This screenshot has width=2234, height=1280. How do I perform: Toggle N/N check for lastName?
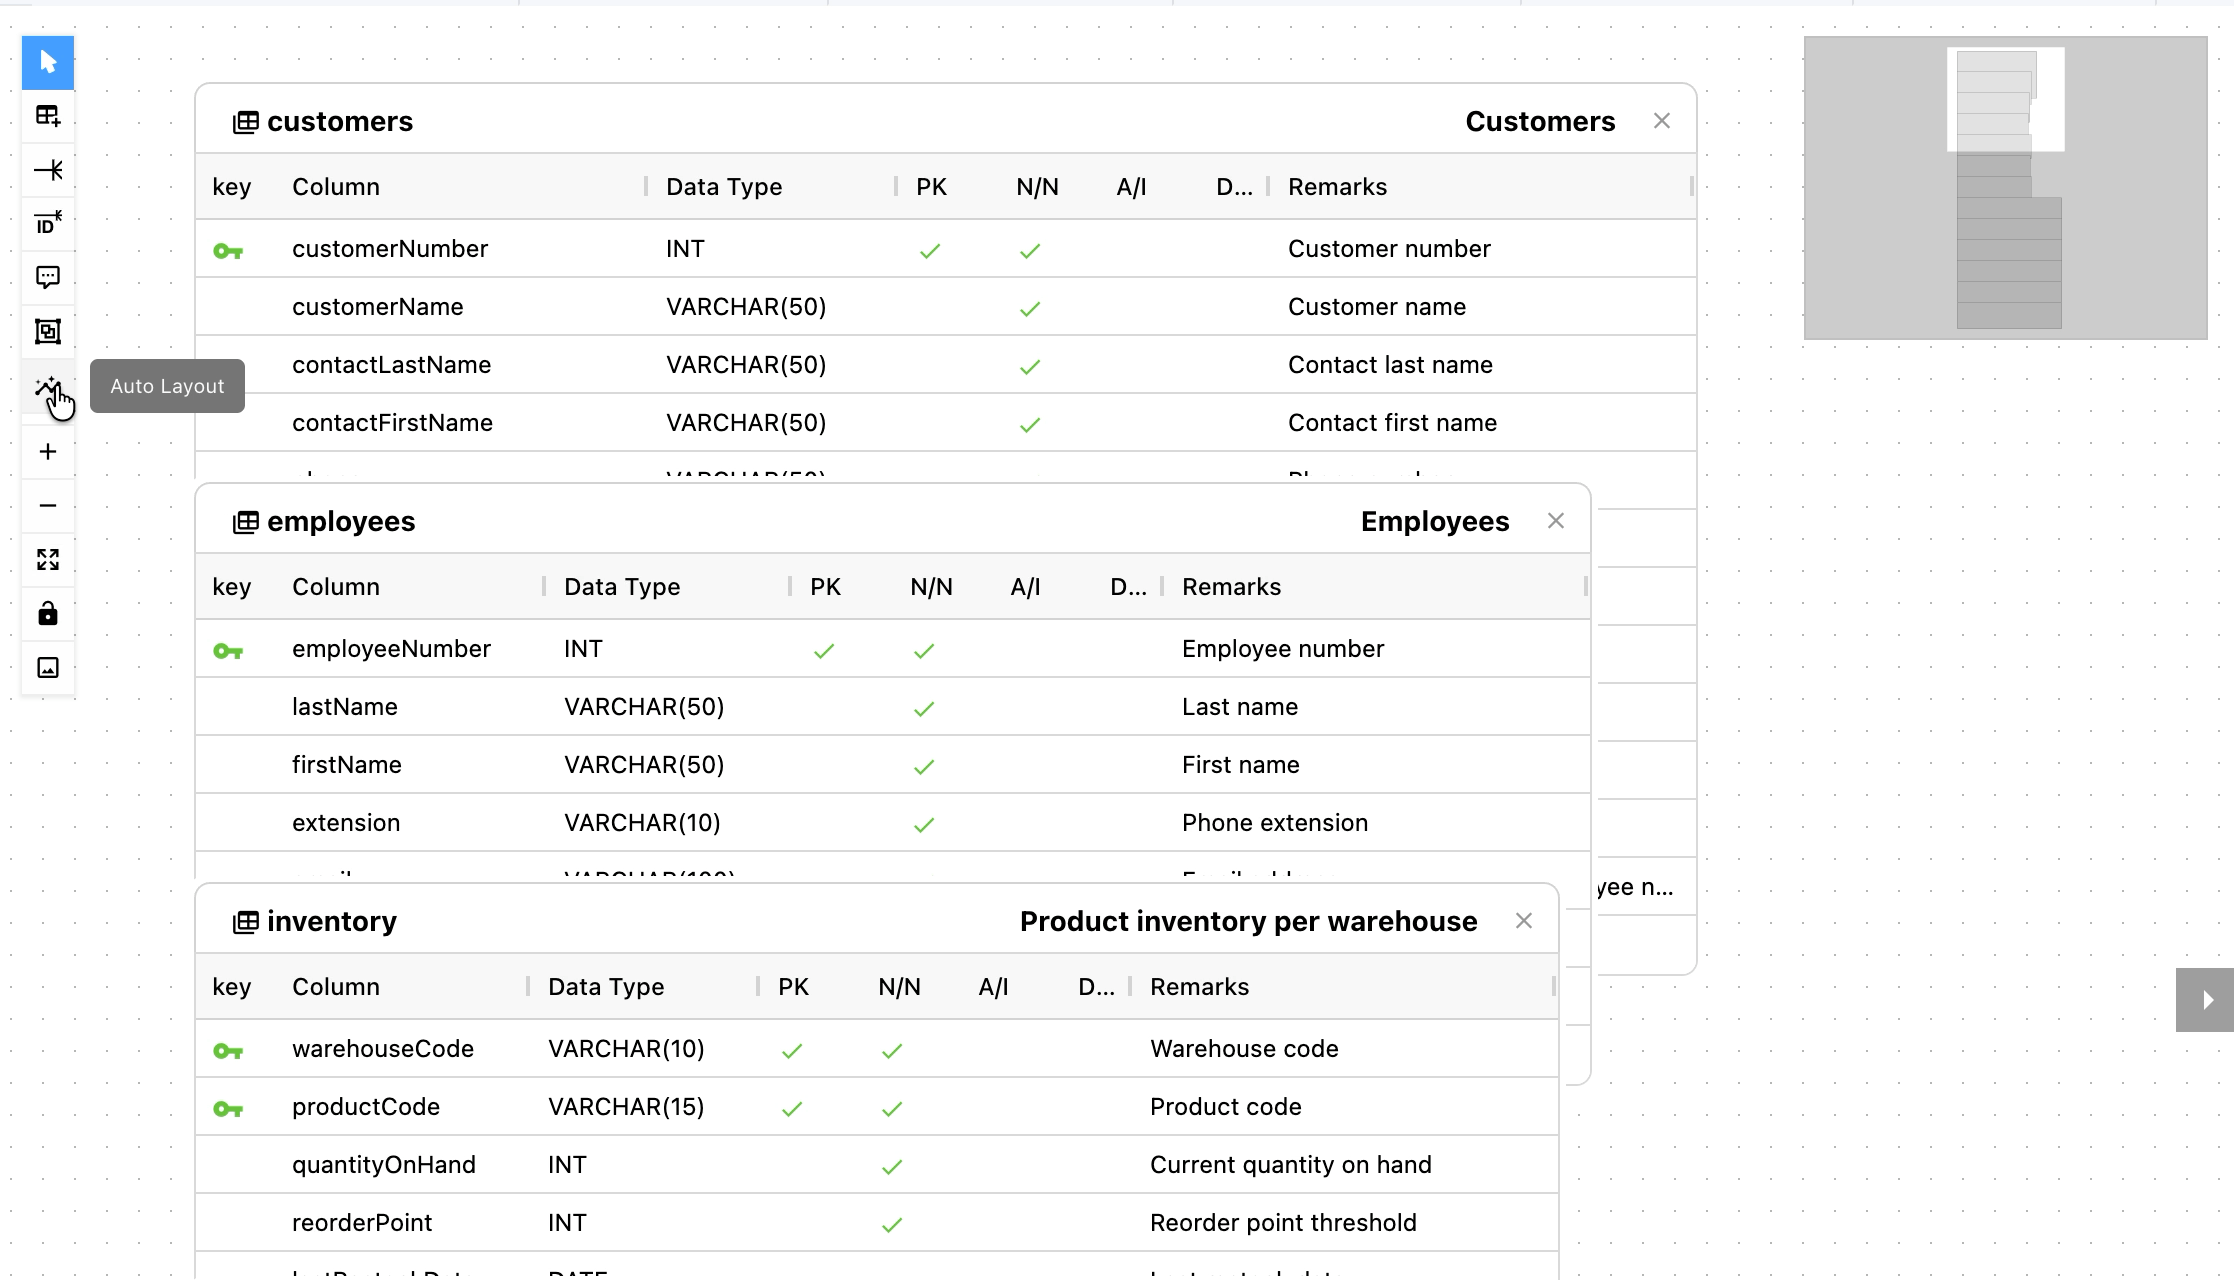coord(924,709)
